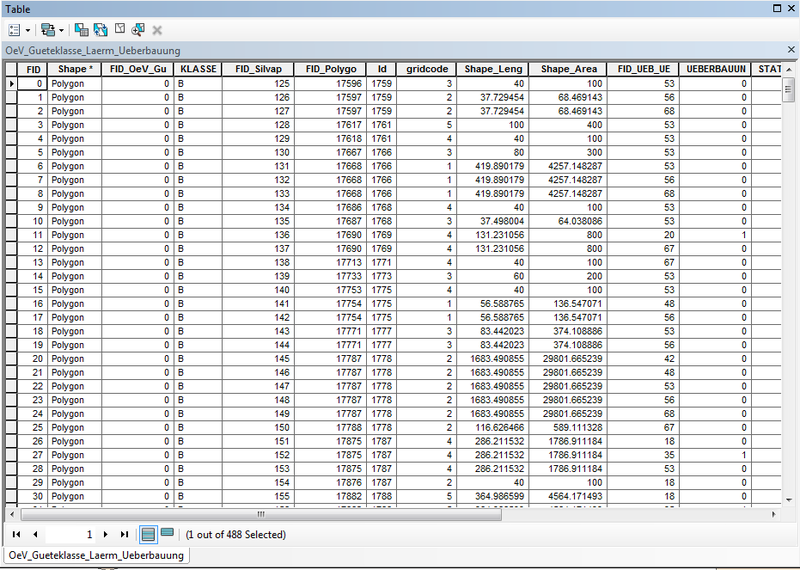800x570 pixels.
Task: Toggle Show all records view
Action: pyautogui.click(x=147, y=535)
